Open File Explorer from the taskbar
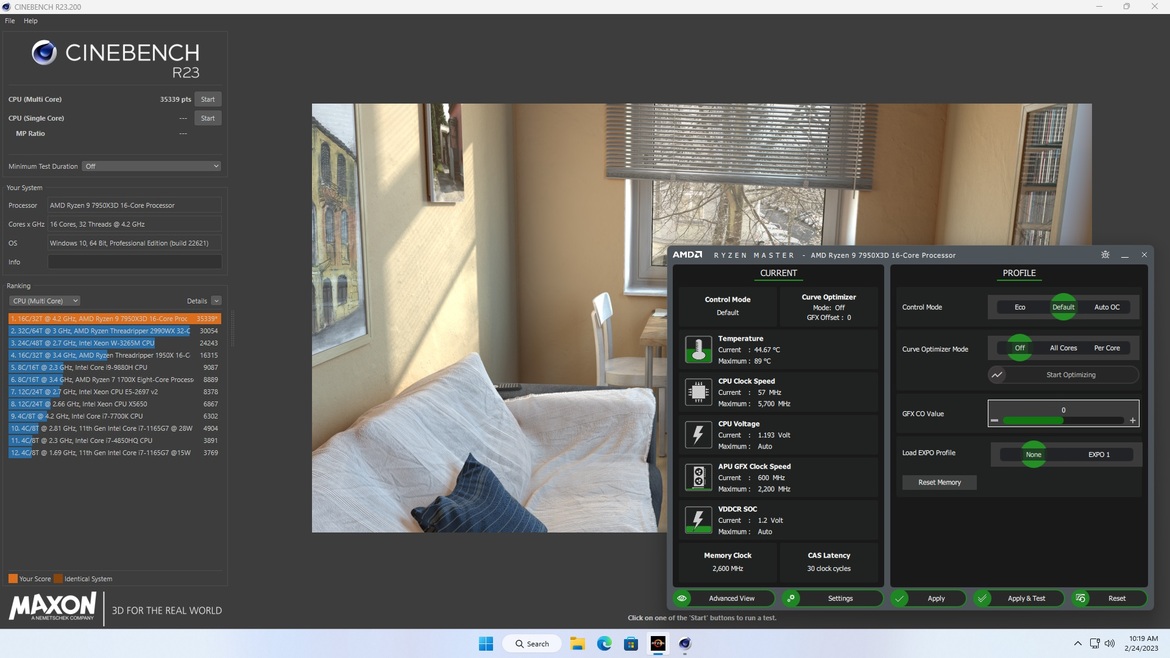1170x658 pixels. tap(578, 643)
